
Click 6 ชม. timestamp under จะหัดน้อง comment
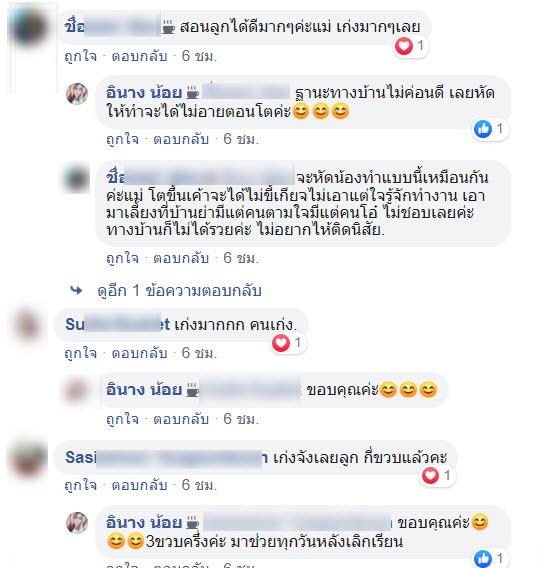[x=241, y=258]
